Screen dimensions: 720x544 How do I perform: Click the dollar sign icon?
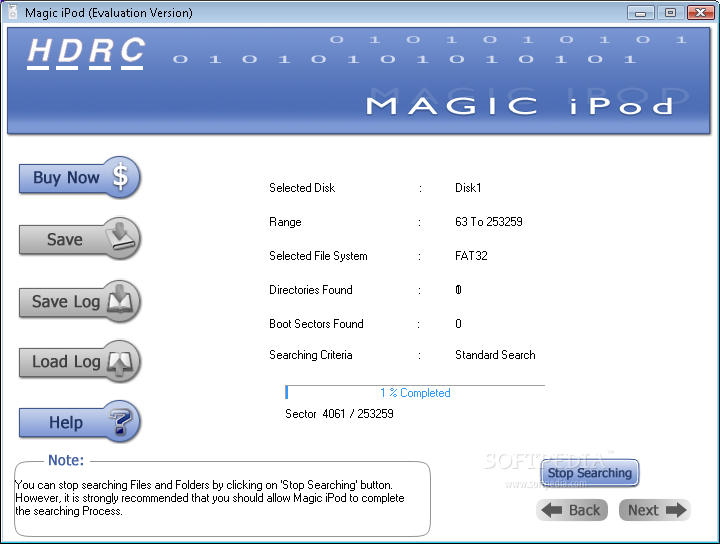point(121,177)
